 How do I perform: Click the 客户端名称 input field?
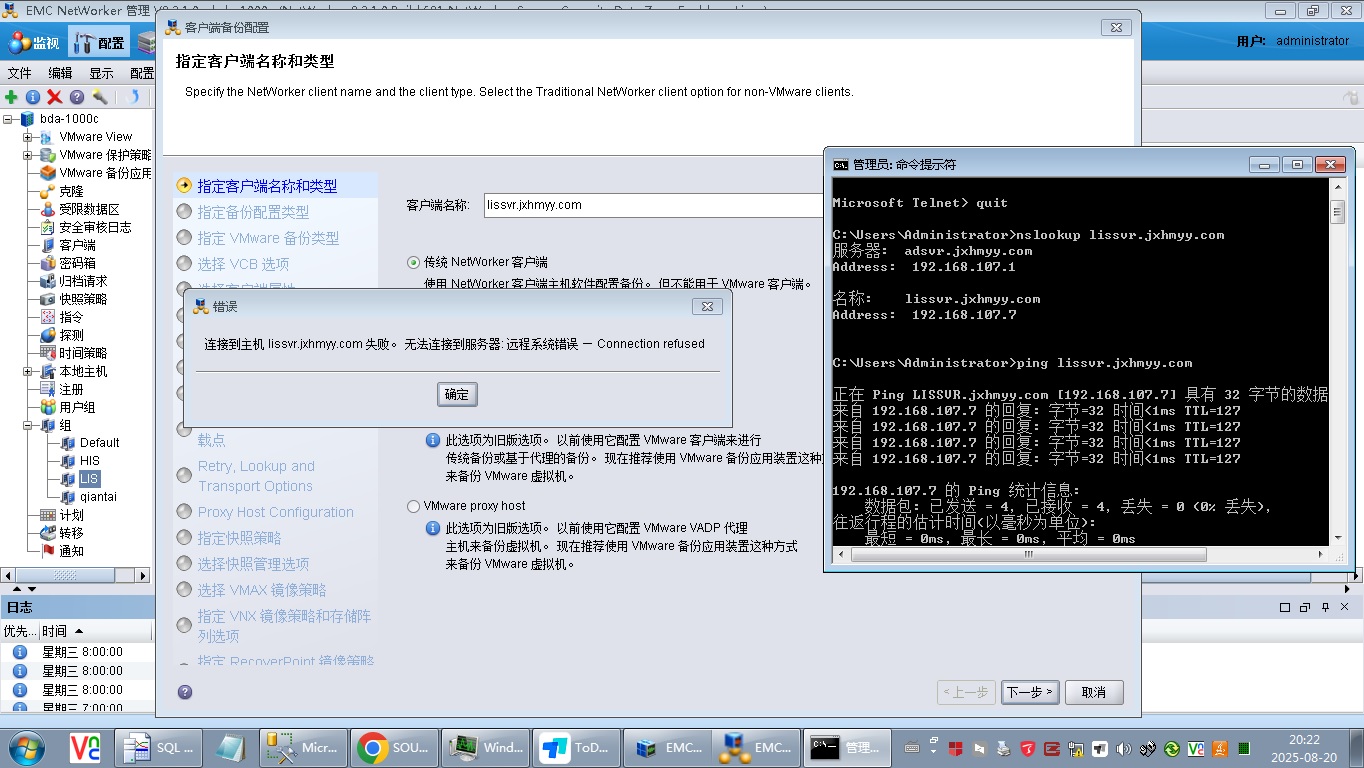(x=652, y=205)
